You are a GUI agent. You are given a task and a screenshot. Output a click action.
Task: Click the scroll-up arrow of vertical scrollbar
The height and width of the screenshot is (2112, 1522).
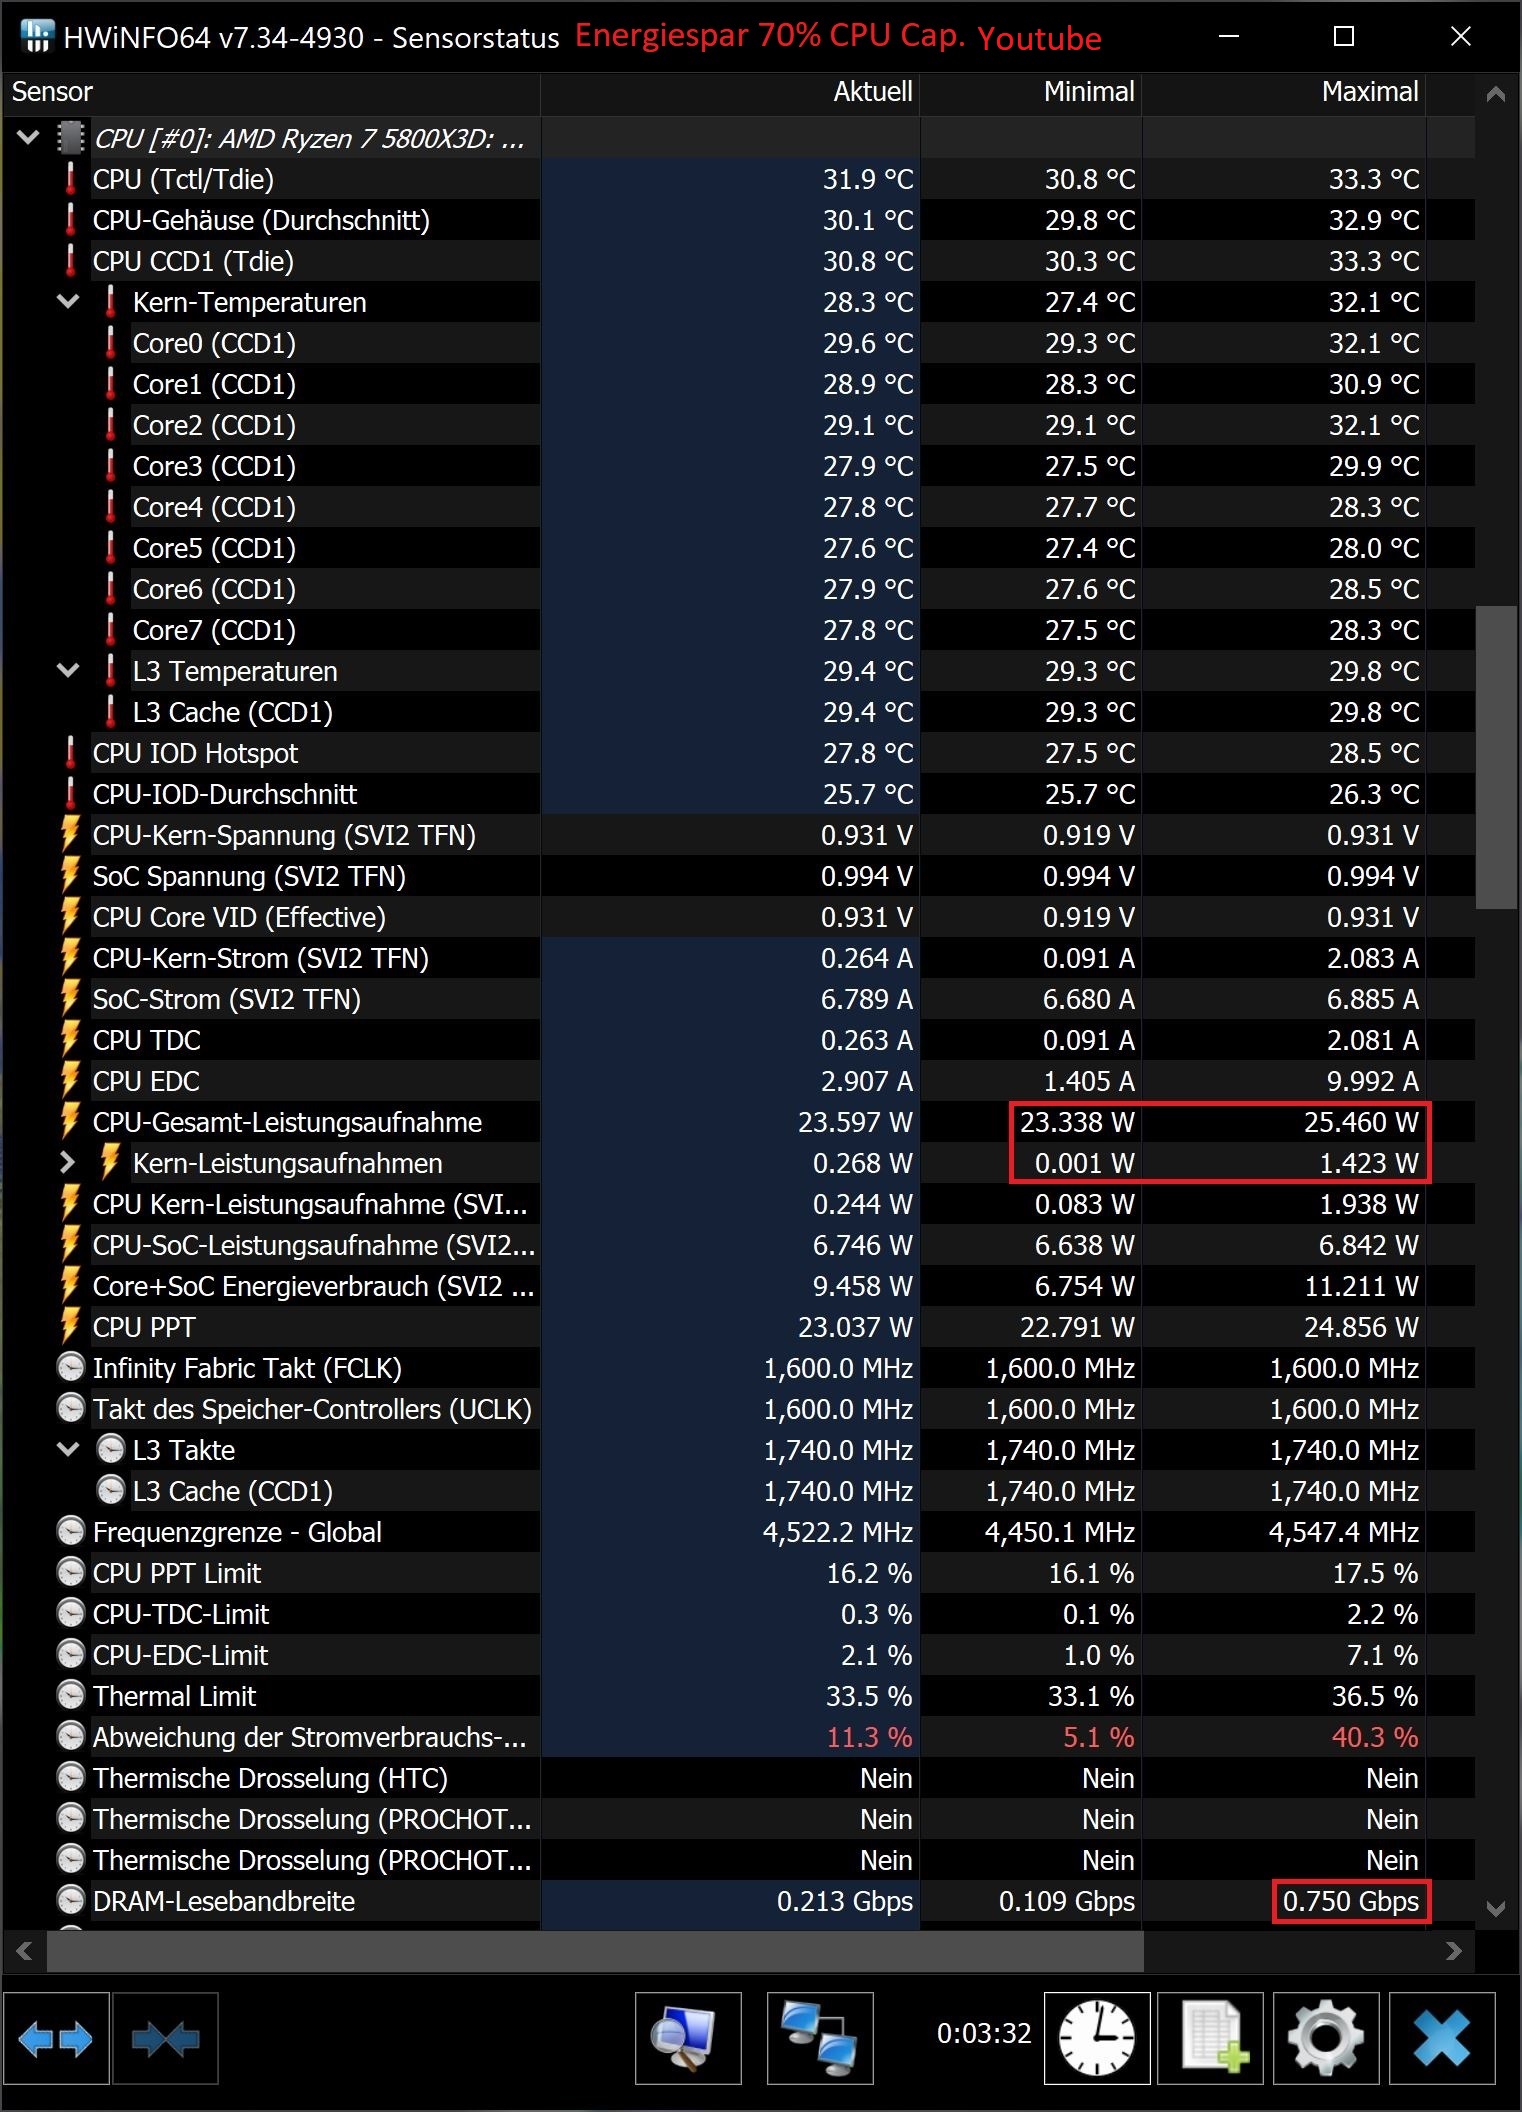tap(1496, 95)
